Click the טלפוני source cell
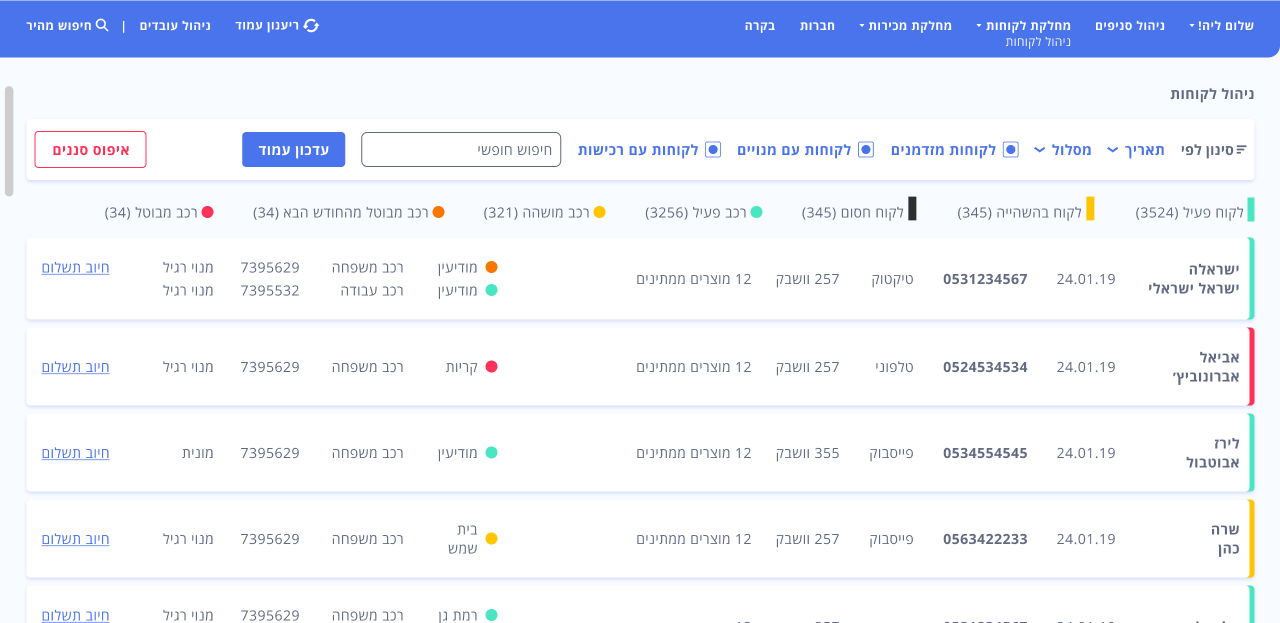The width and height of the screenshot is (1280, 623). point(894,367)
